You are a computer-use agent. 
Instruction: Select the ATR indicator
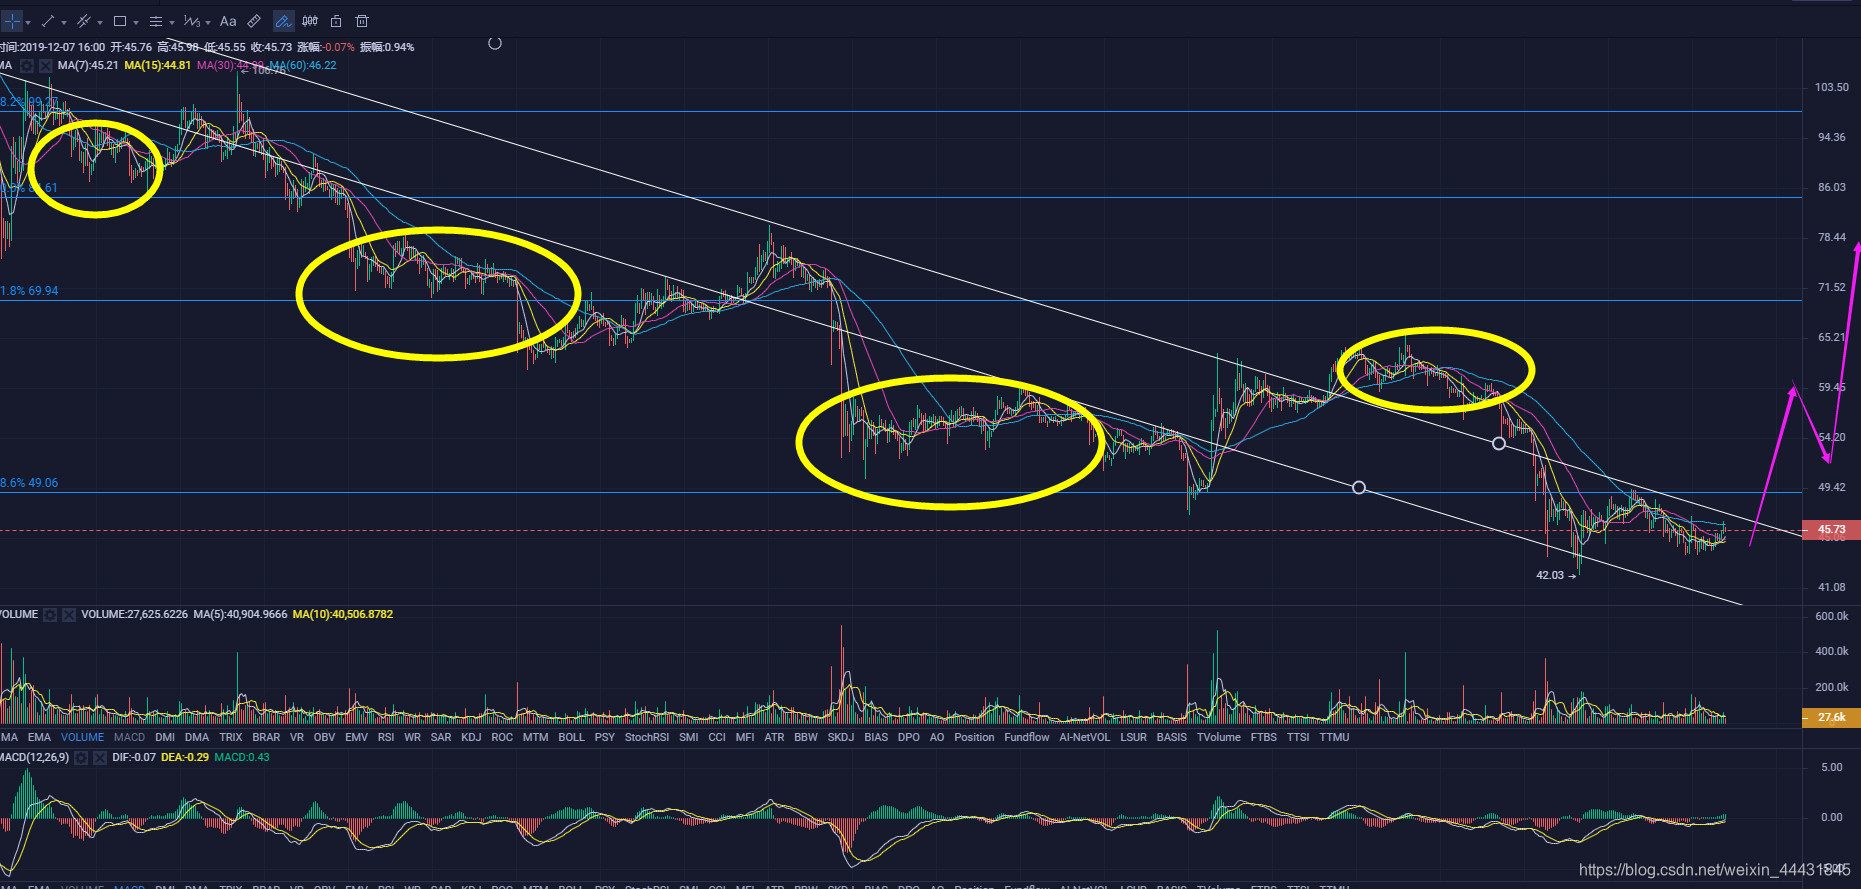[x=774, y=737]
